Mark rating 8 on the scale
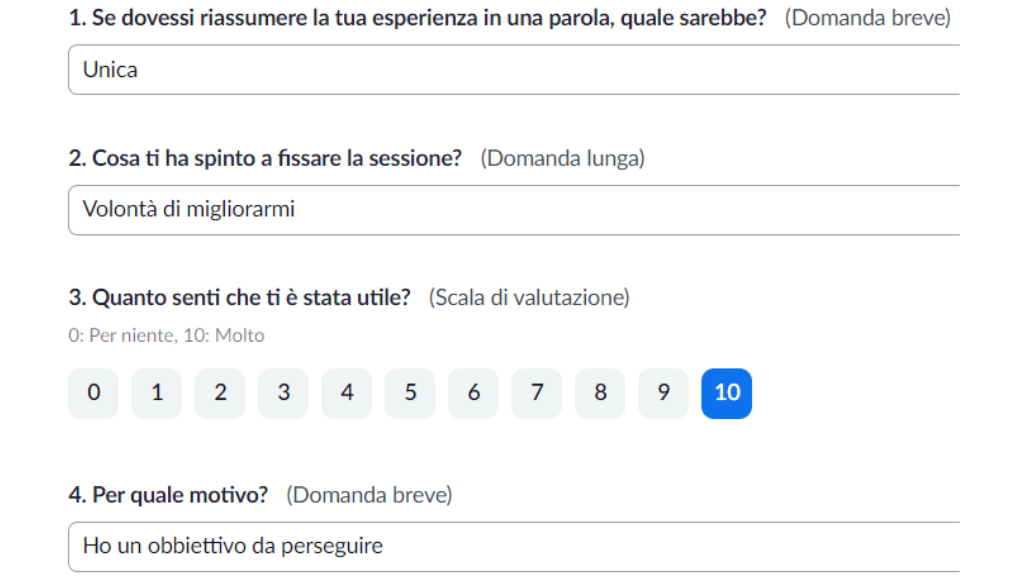The height and width of the screenshot is (576, 1025). point(600,394)
